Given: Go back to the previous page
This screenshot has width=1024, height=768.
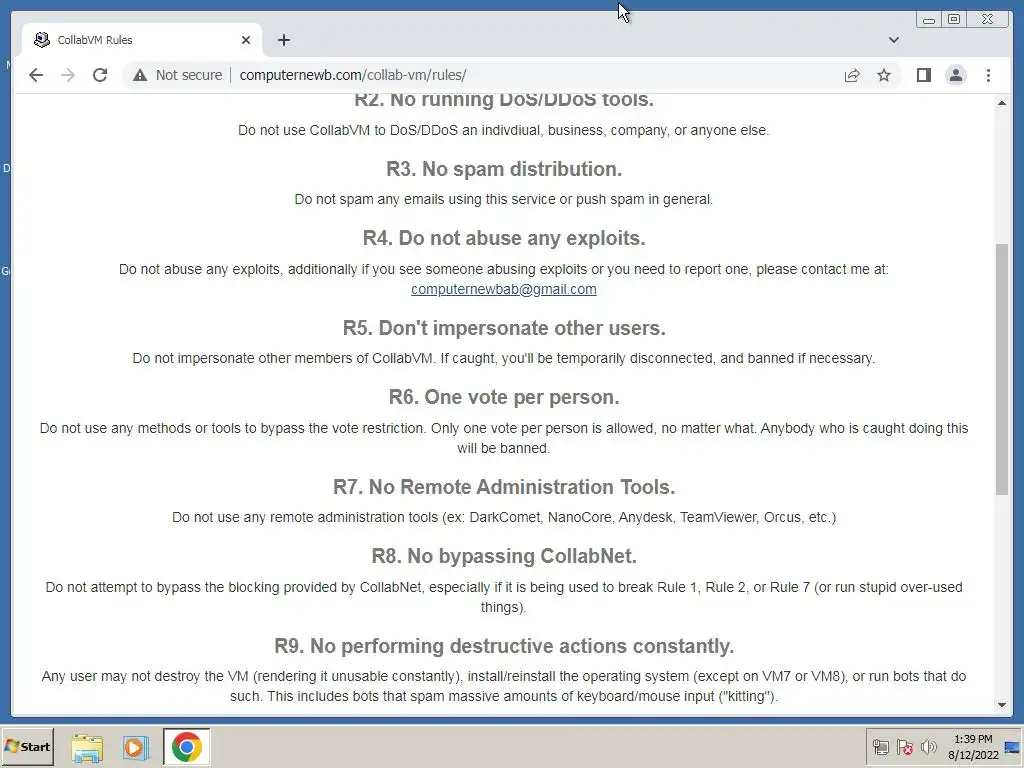Looking at the screenshot, I should 36,75.
